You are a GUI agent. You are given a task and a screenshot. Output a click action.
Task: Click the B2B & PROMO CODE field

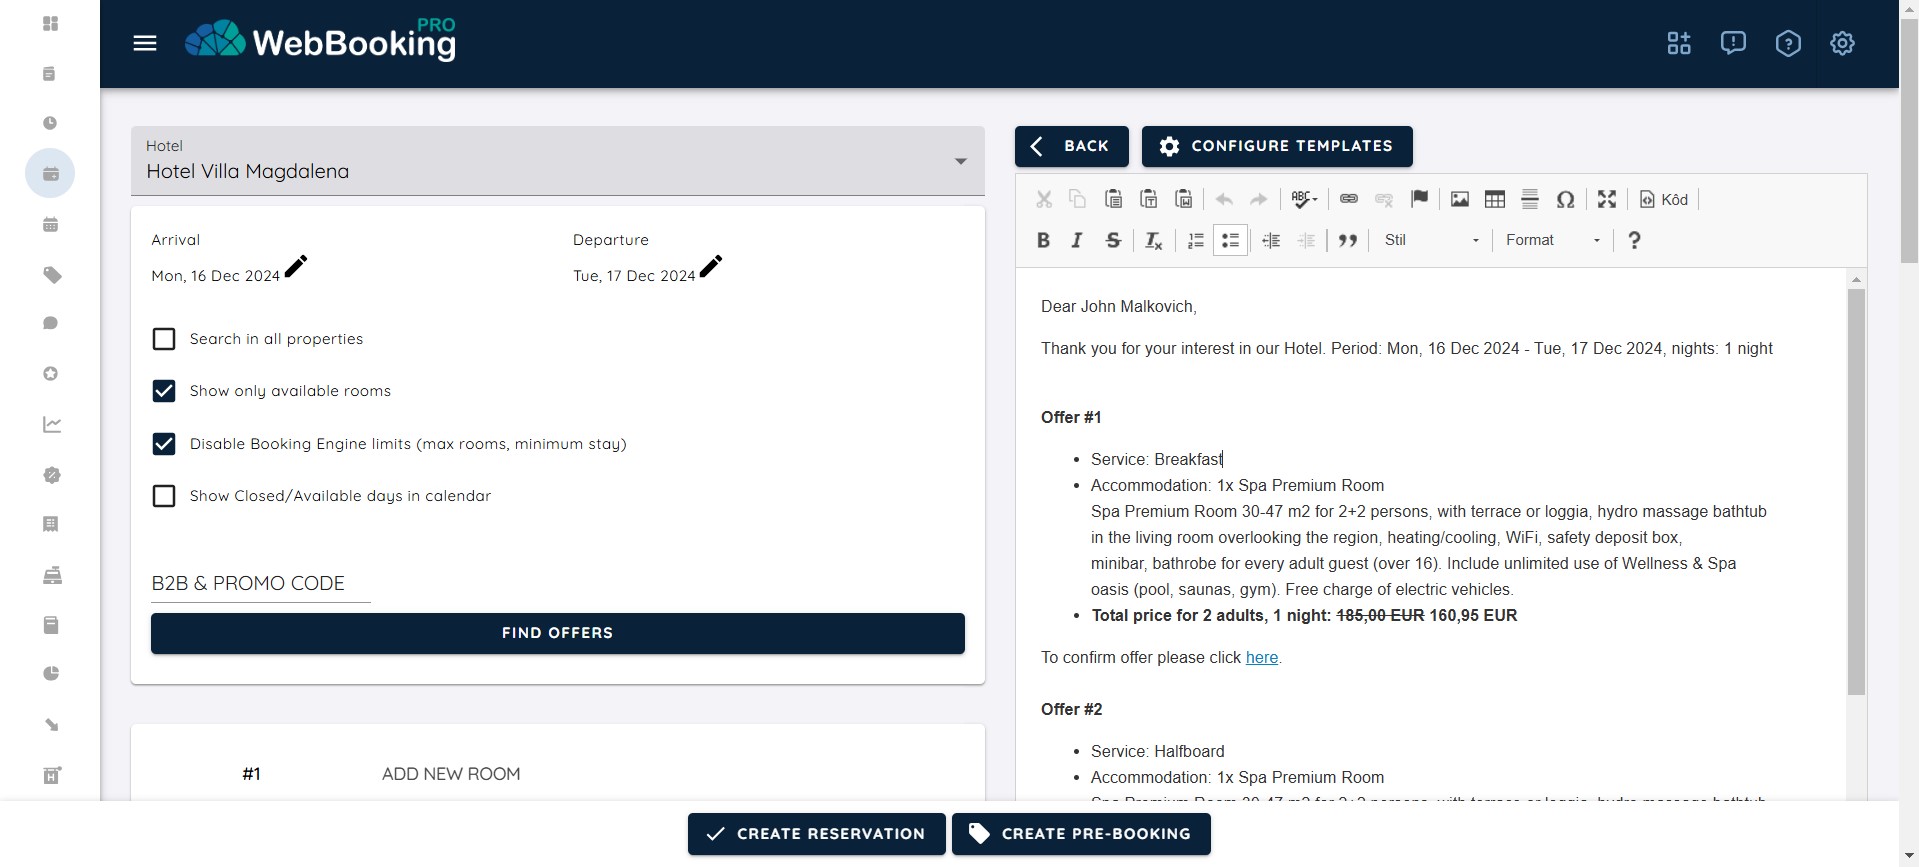pos(260,584)
